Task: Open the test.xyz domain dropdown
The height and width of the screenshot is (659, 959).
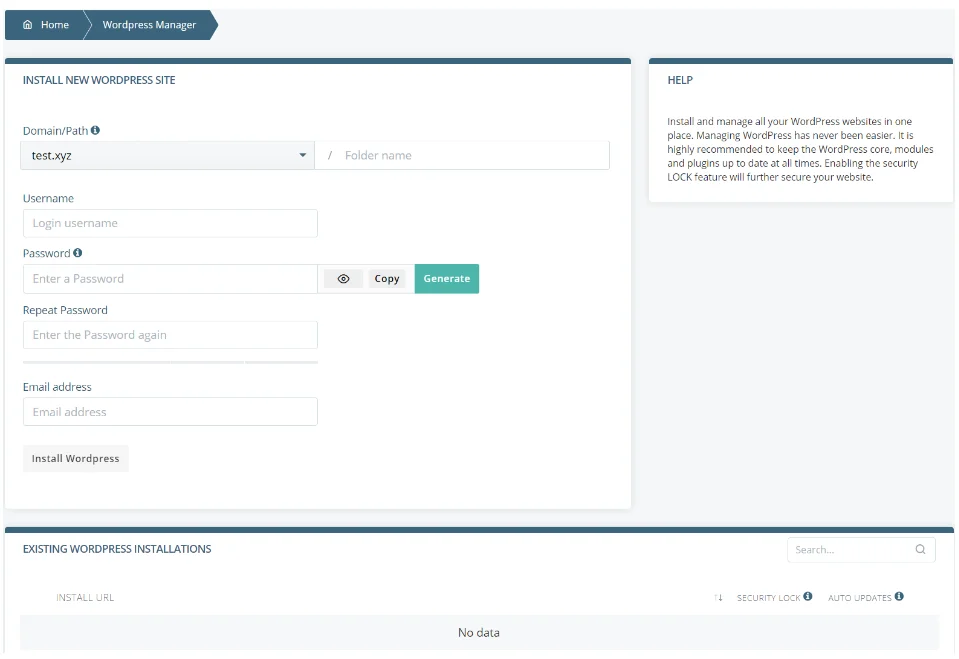Action: [302, 155]
